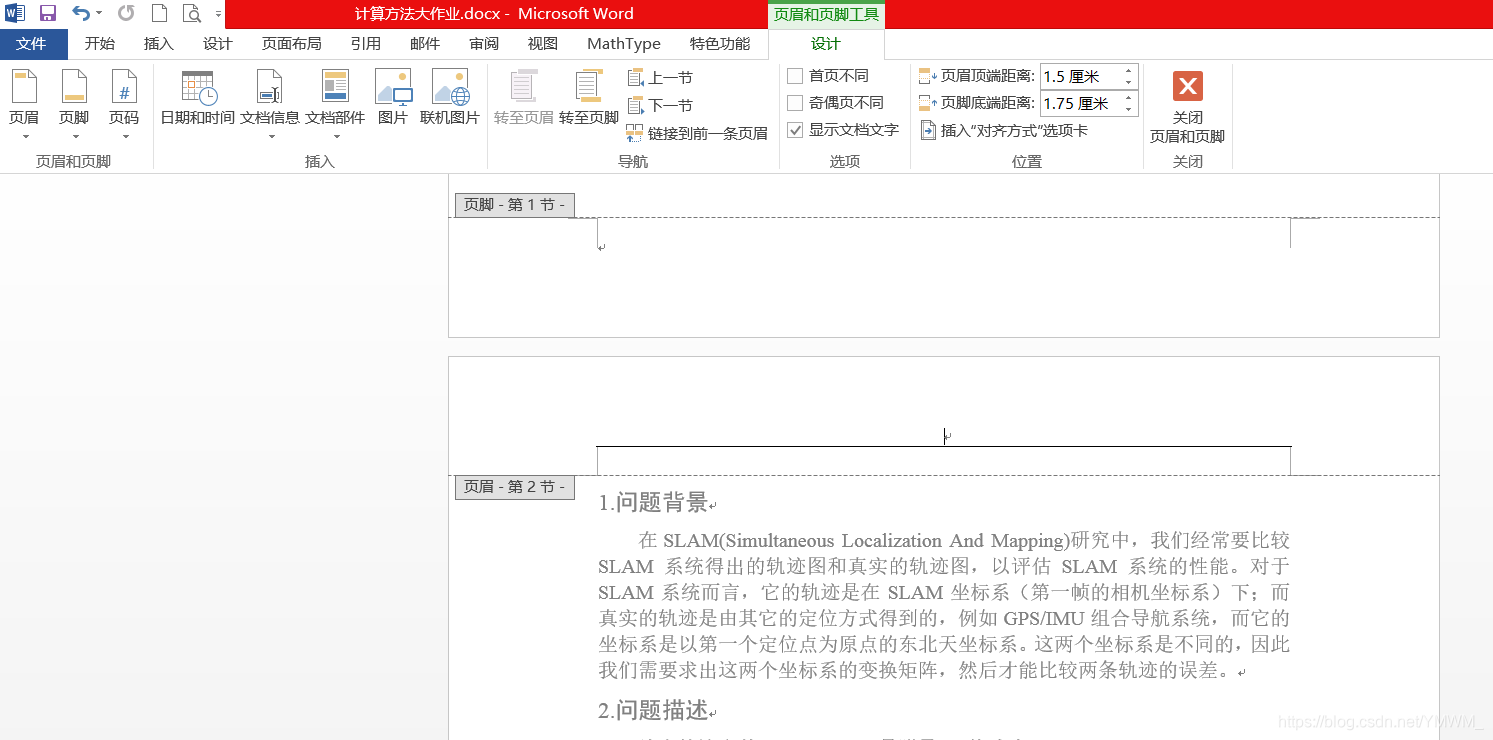This screenshot has height=740, width=1493.
Task: Open the 特色功能 ribbon tab
Action: pyautogui.click(x=720, y=44)
